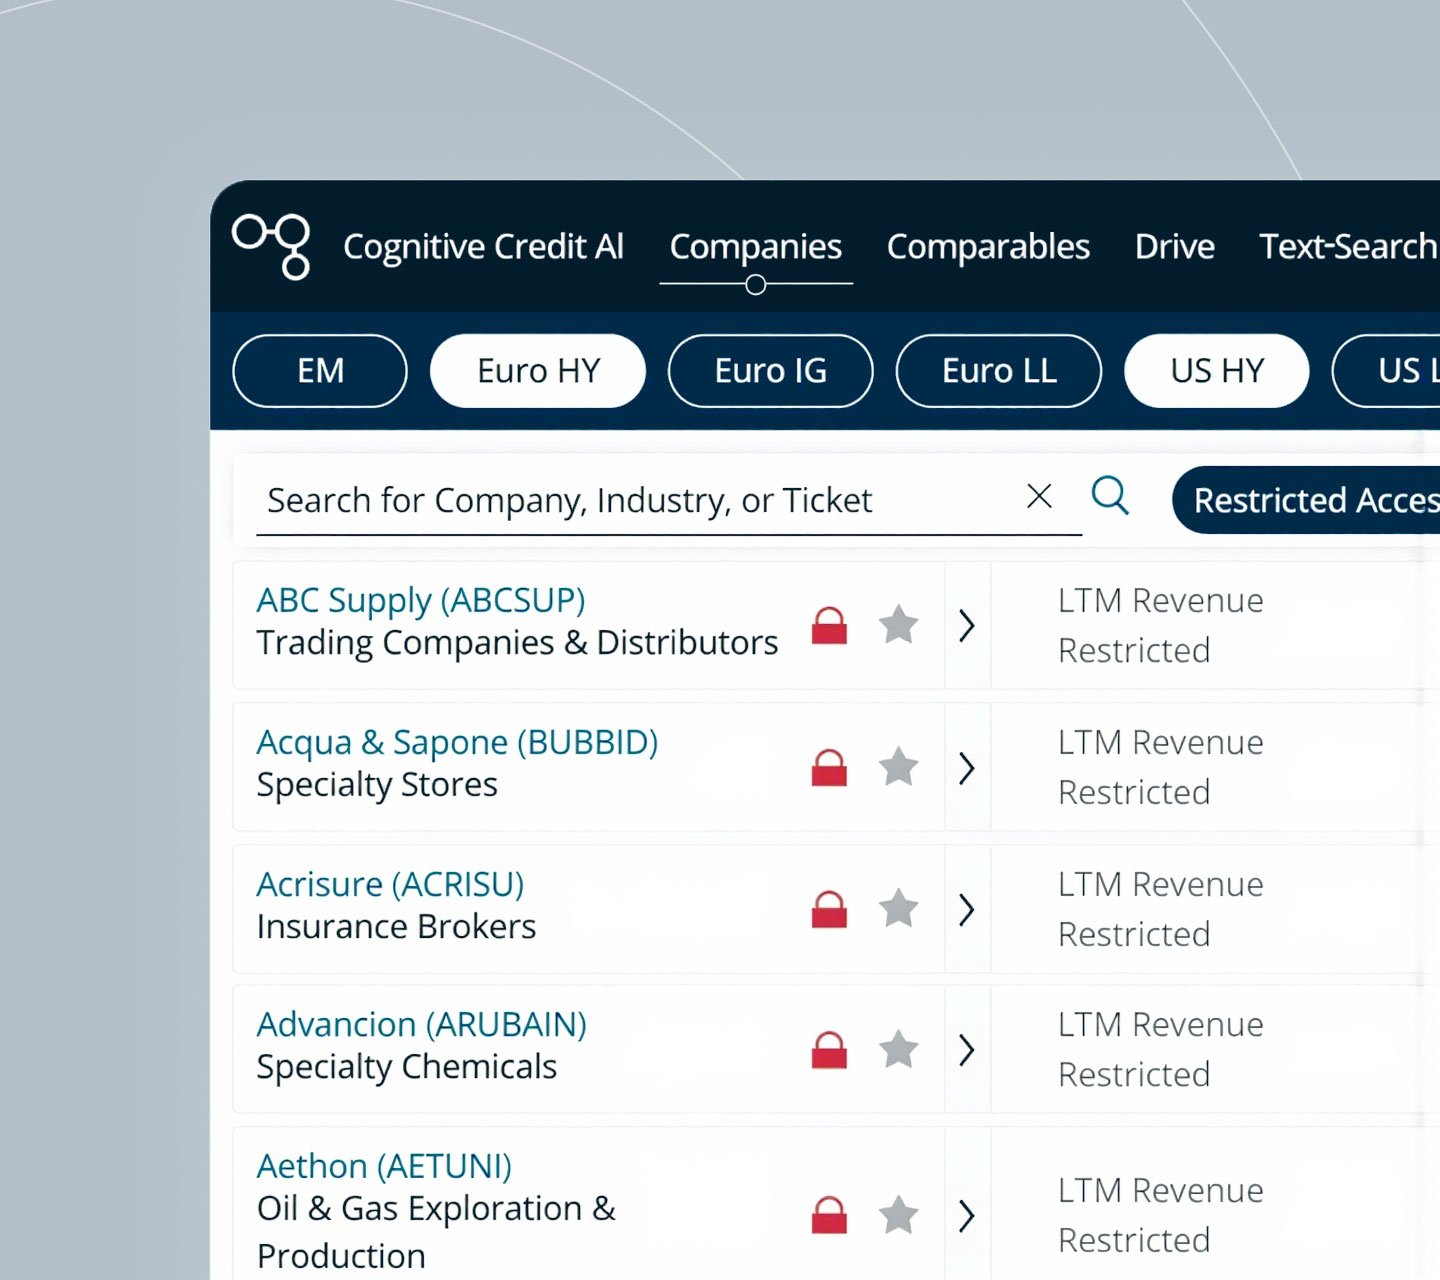Click the Specialty Stores industry text
Screen dimensions: 1440x1280
tap(377, 785)
